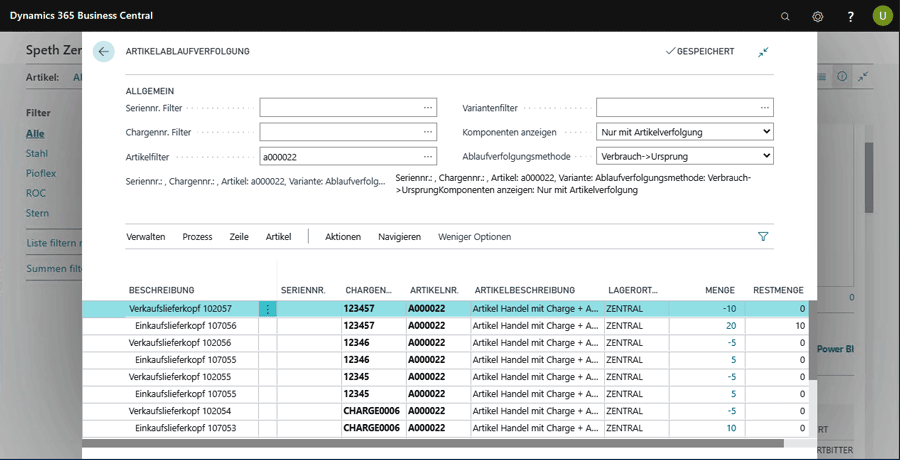Image resolution: width=900 pixels, height=460 pixels.
Task: Open lookup dots of the Artikelfilter field
Action: point(428,156)
